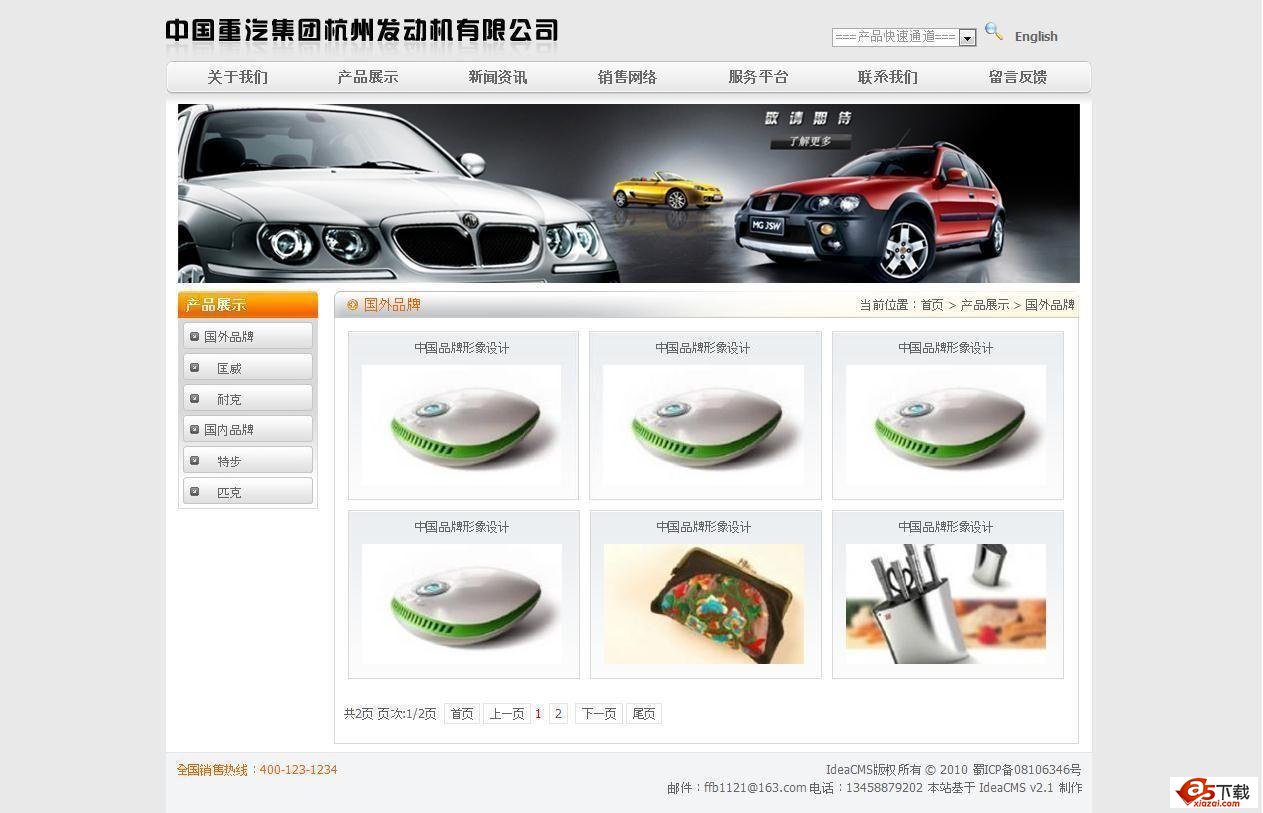Click the bullet icon next to 匡威
The image size is (1263, 813).
194,367
